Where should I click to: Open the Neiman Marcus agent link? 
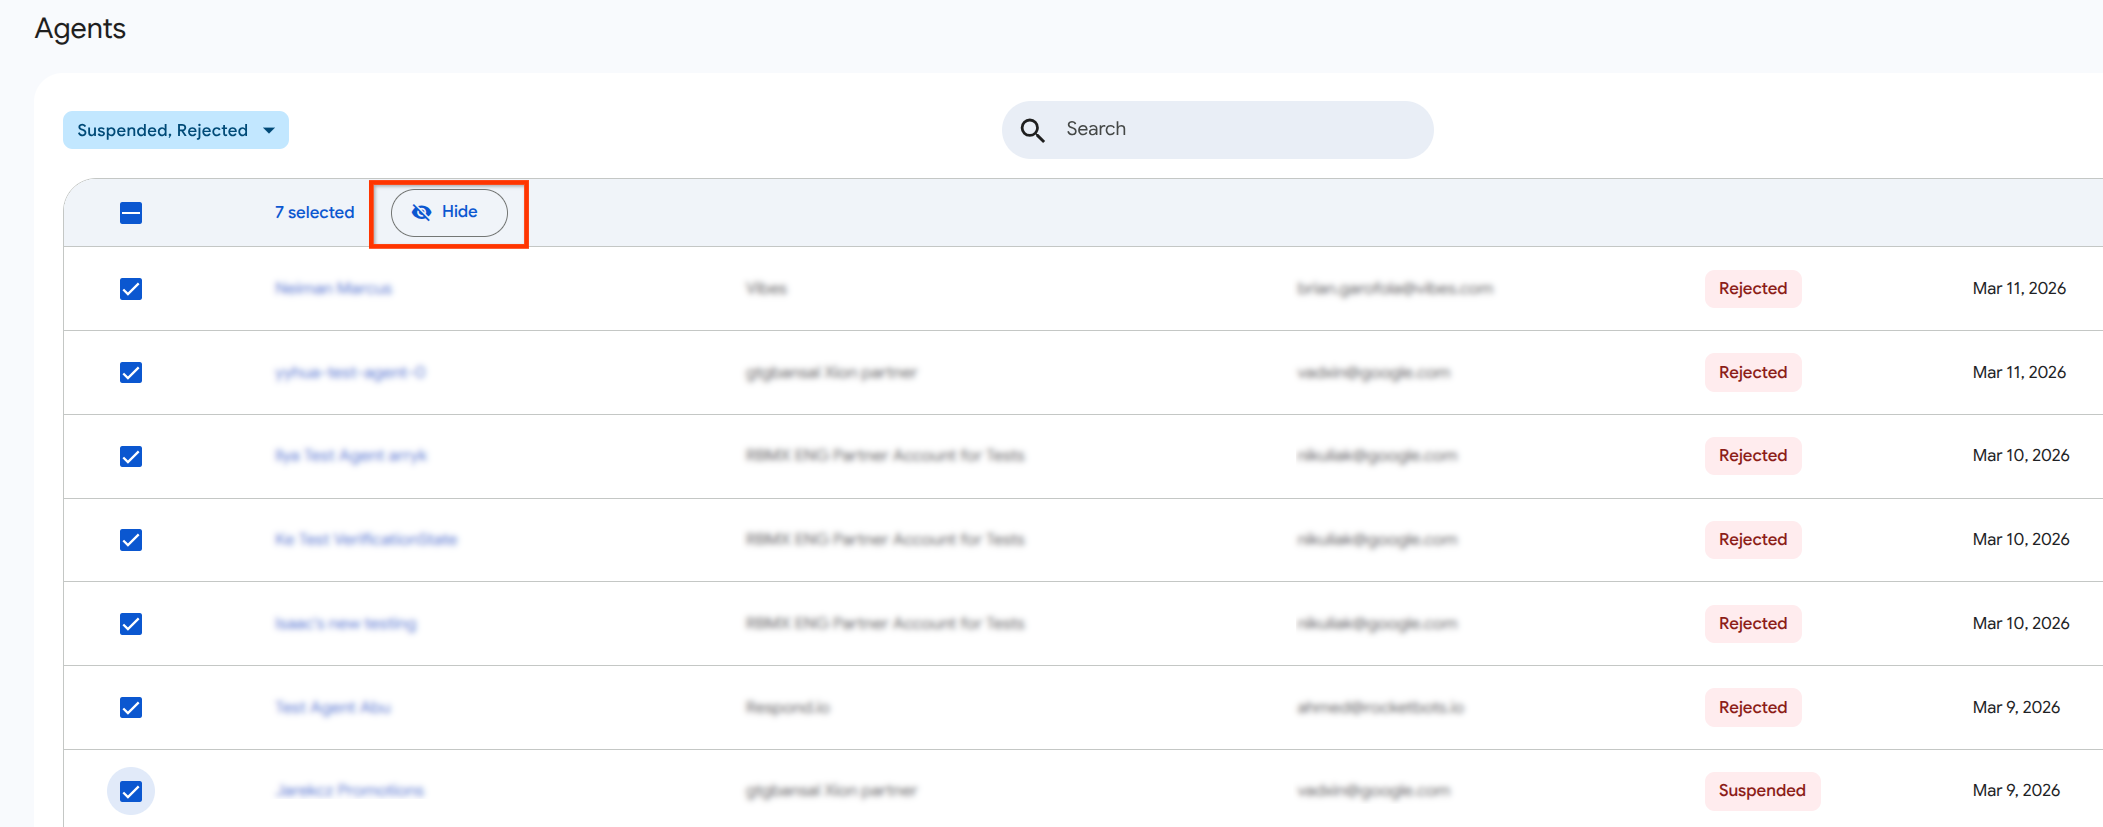coord(333,289)
